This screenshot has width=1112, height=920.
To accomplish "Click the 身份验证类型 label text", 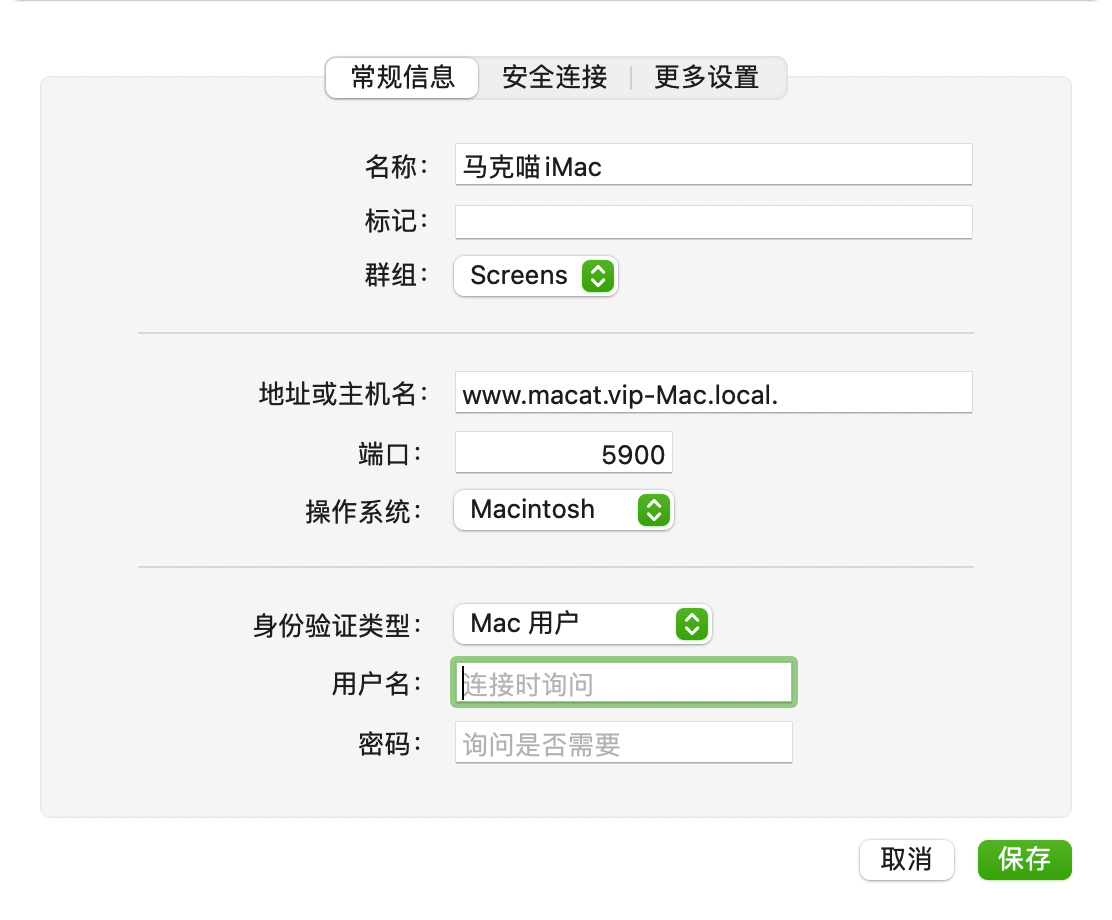I will [340, 626].
